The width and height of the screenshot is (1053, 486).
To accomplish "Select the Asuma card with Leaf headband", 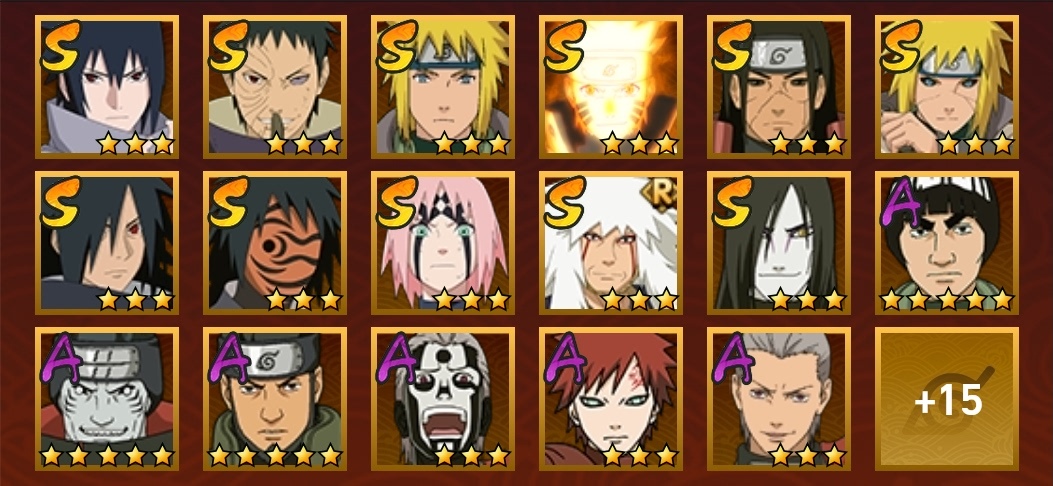I will tap(275, 399).
